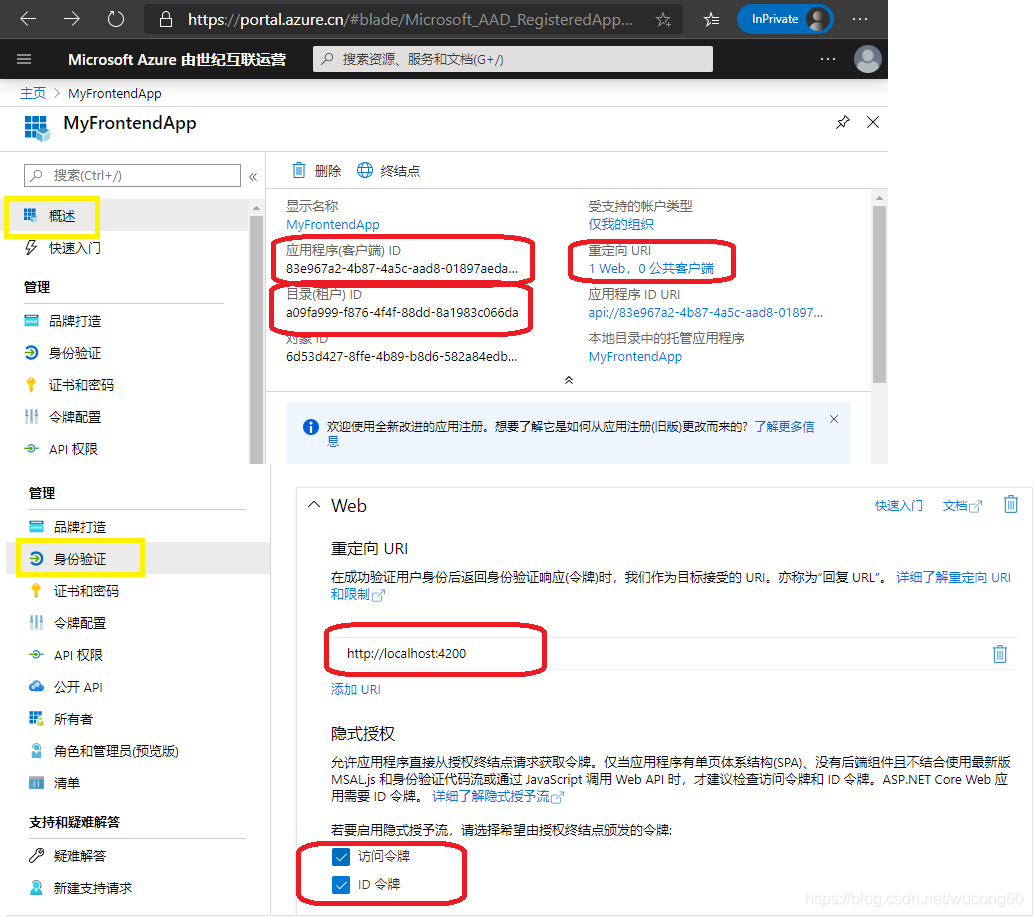Screen dimensions: 1033x917
Task: Open managed application MyFrontendApp link
Action: tap(635, 357)
